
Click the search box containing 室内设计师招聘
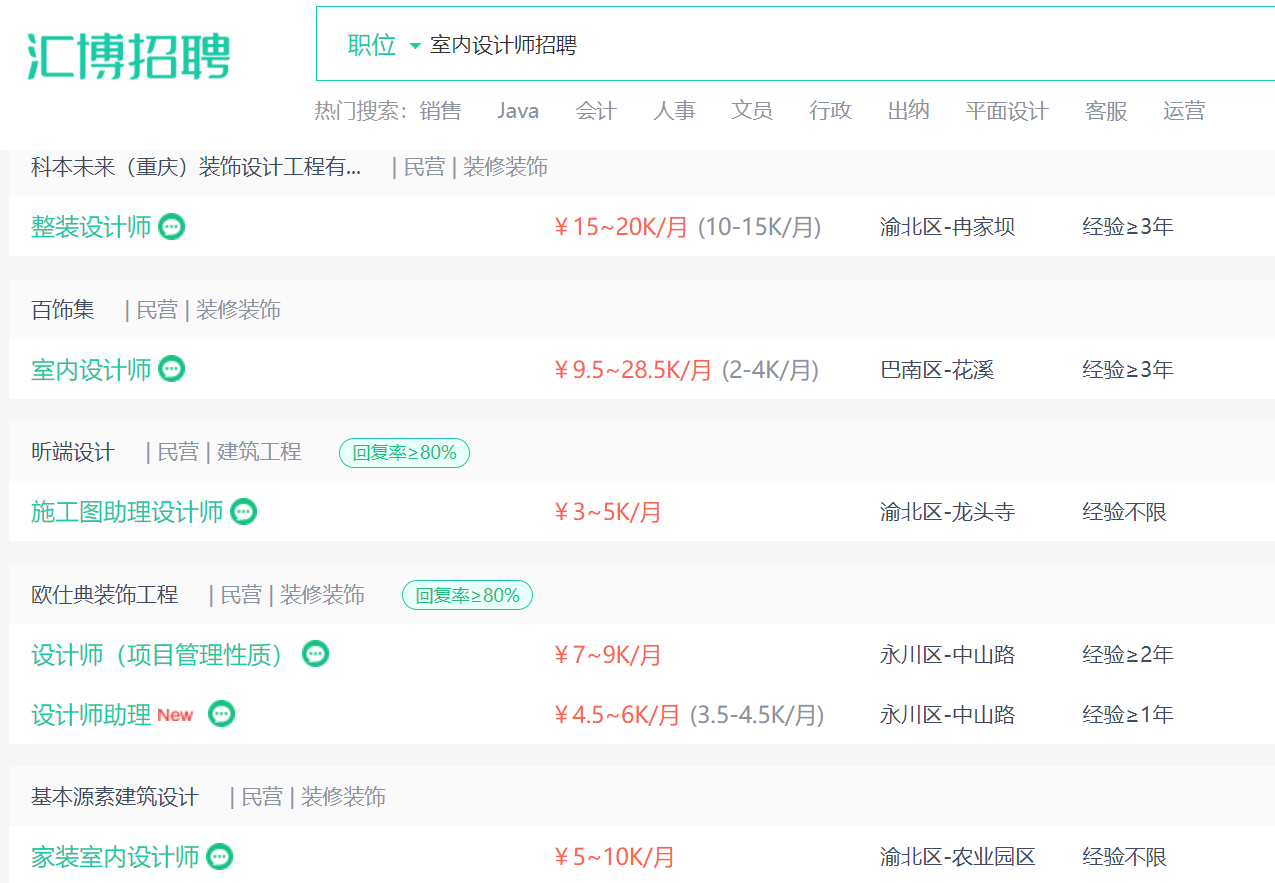pos(800,45)
